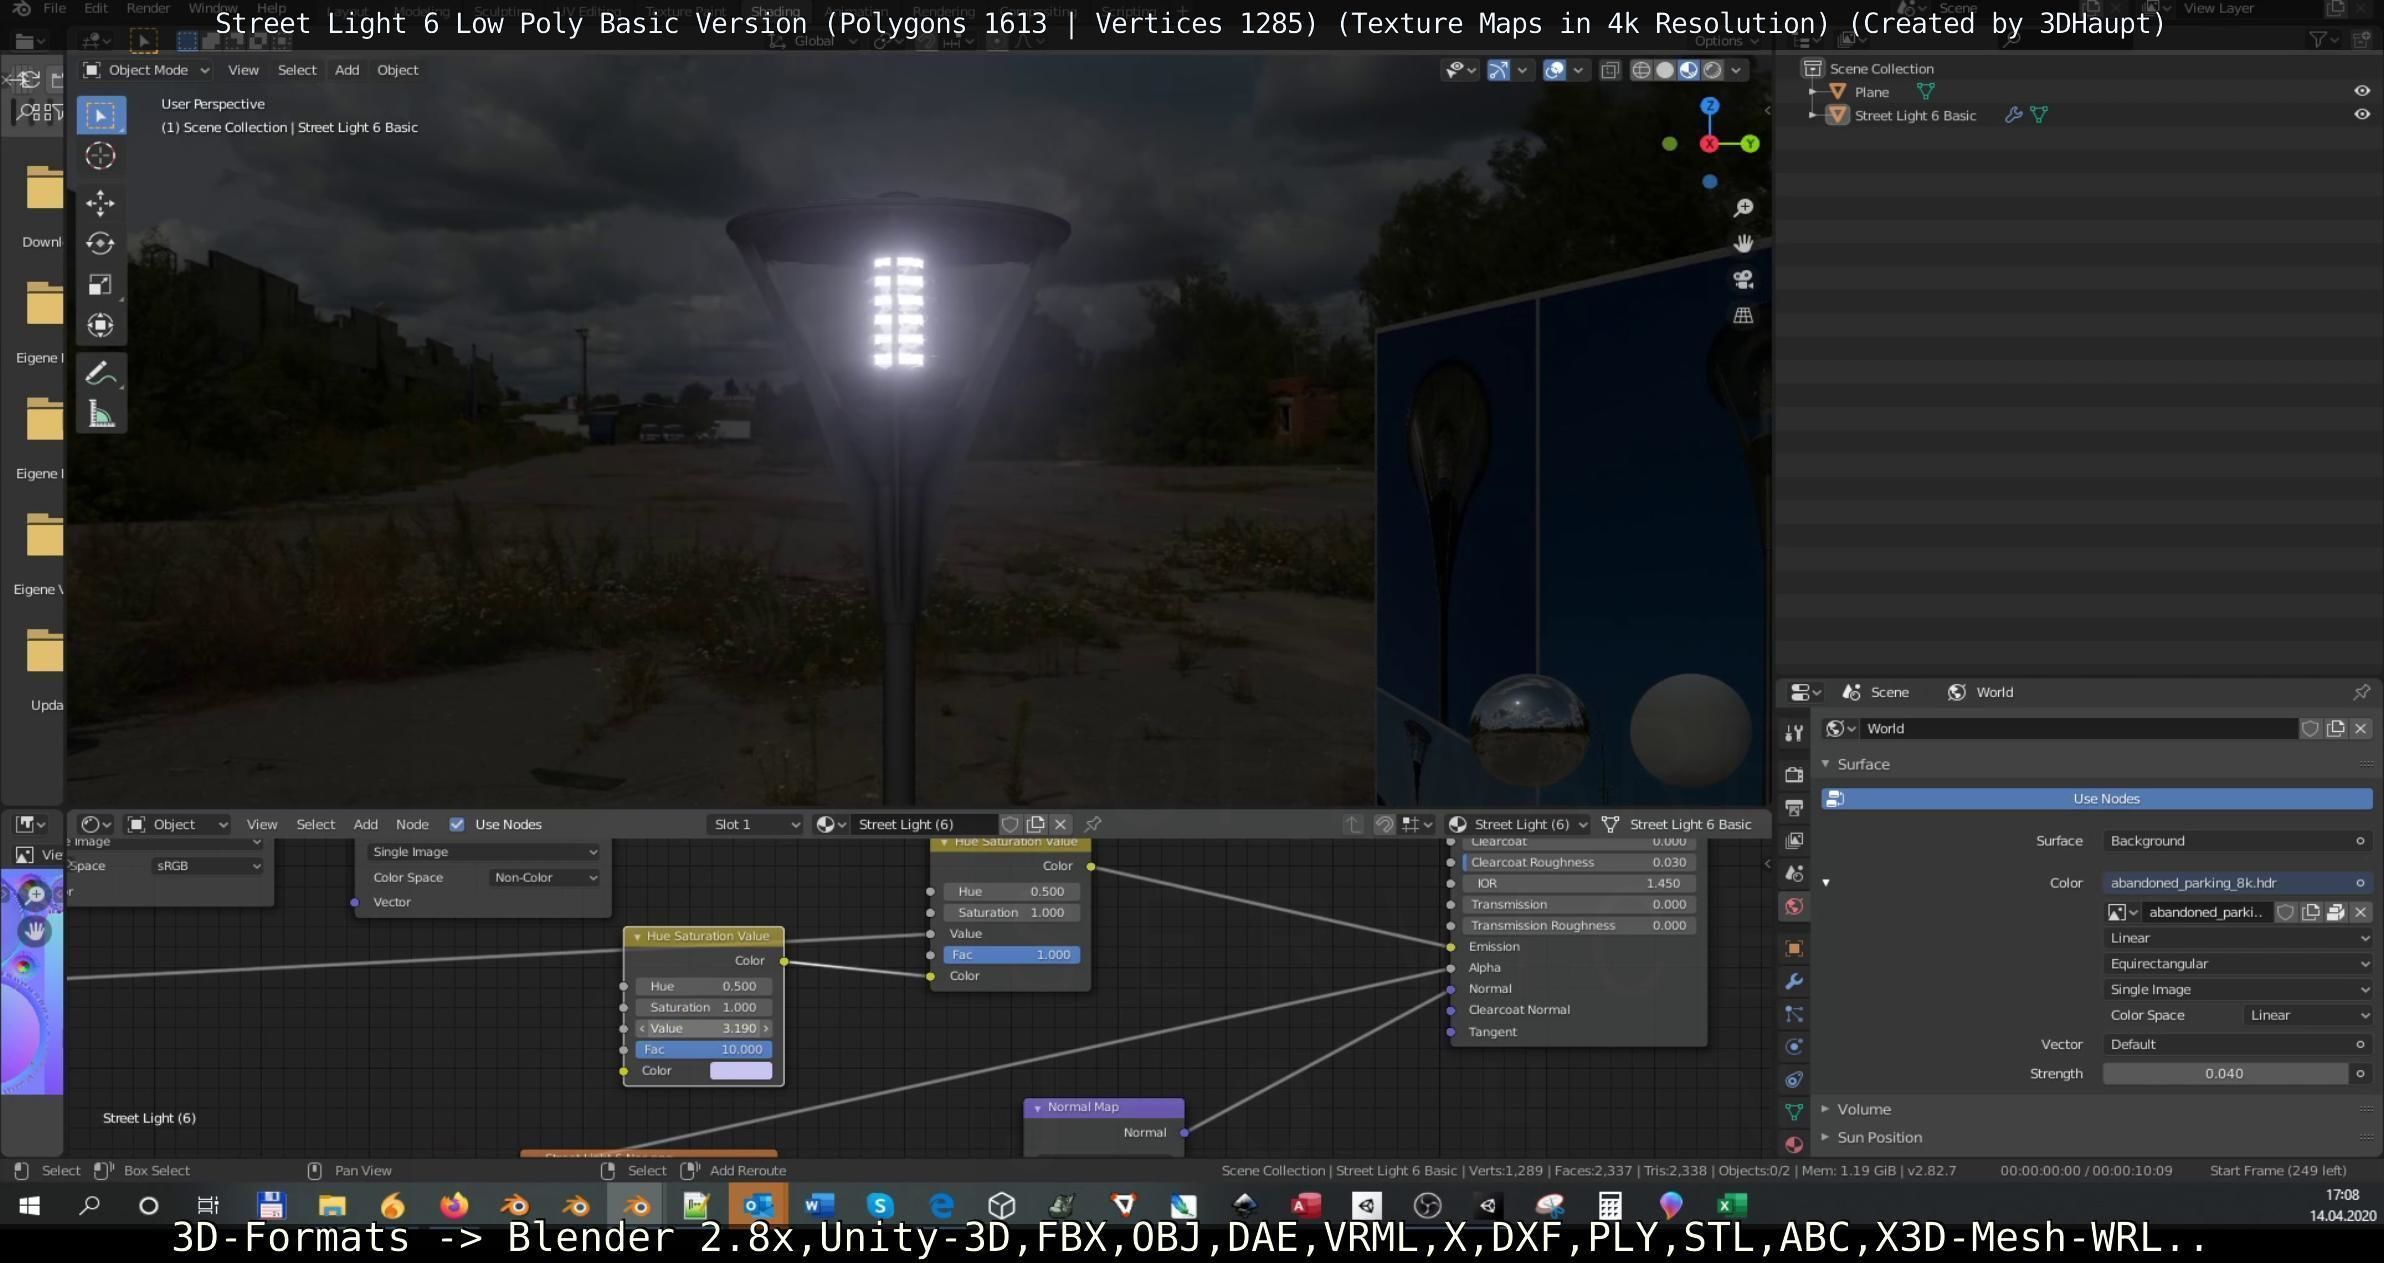Viewport: 2384px width, 1263px height.
Task: Open the Physics properties tab
Action: (1794, 1047)
